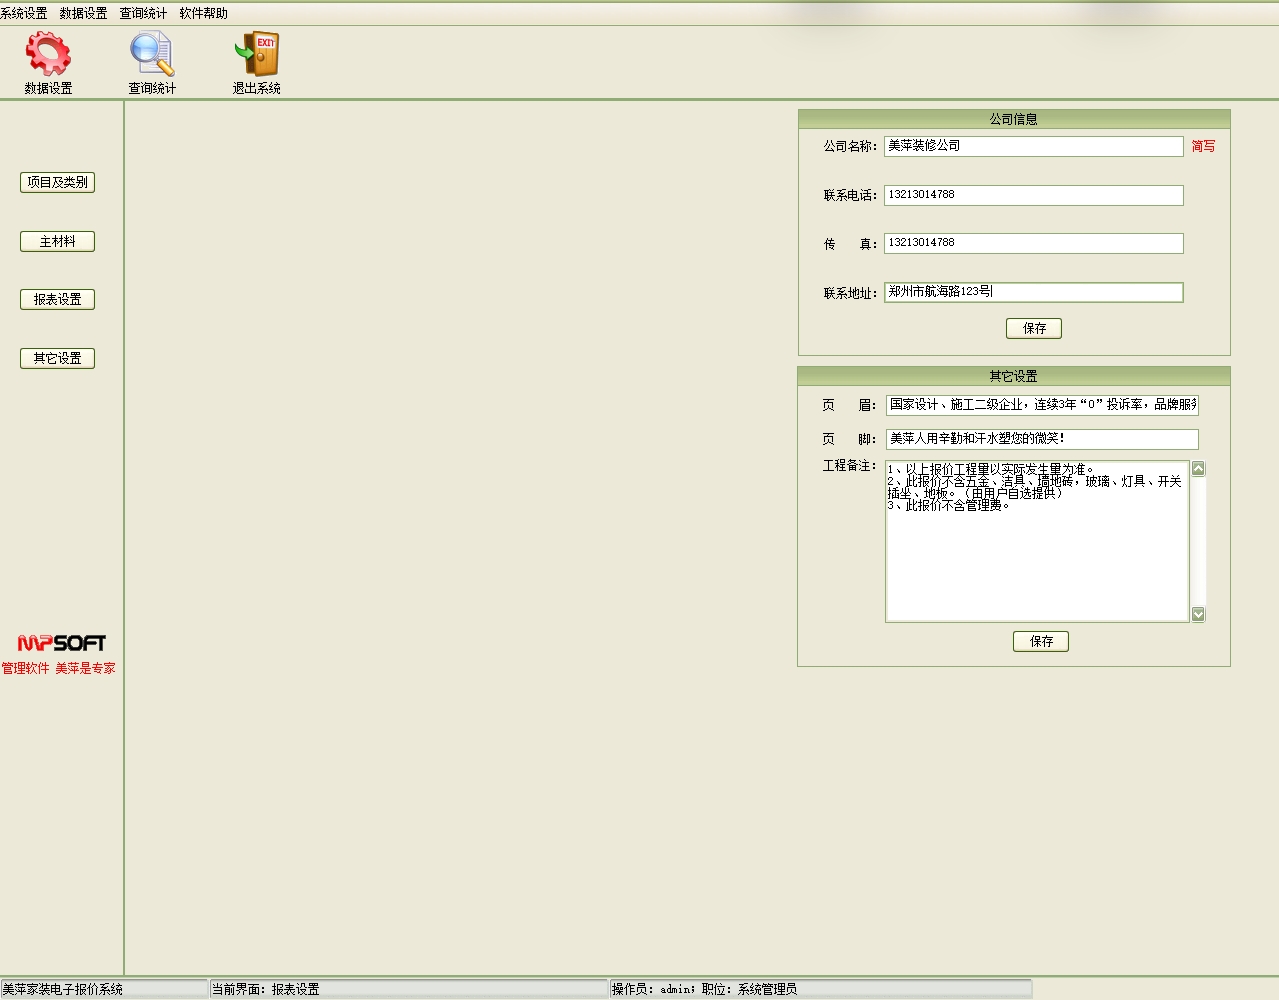Open the 软件帮助 menu
The image size is (1279, 1000).
203,13
